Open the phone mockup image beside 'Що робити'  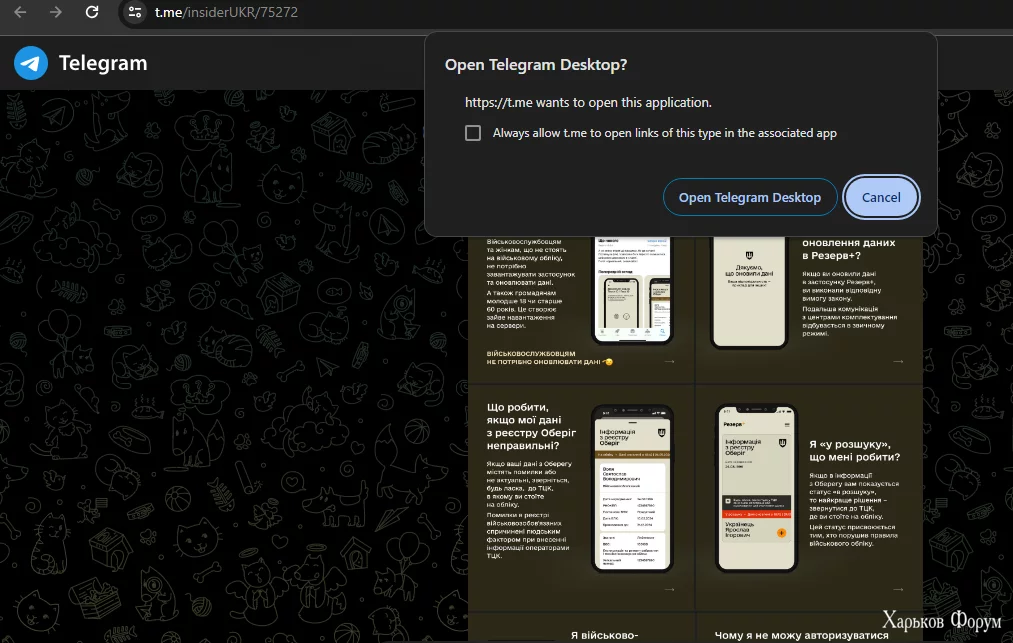click(632, 489)
